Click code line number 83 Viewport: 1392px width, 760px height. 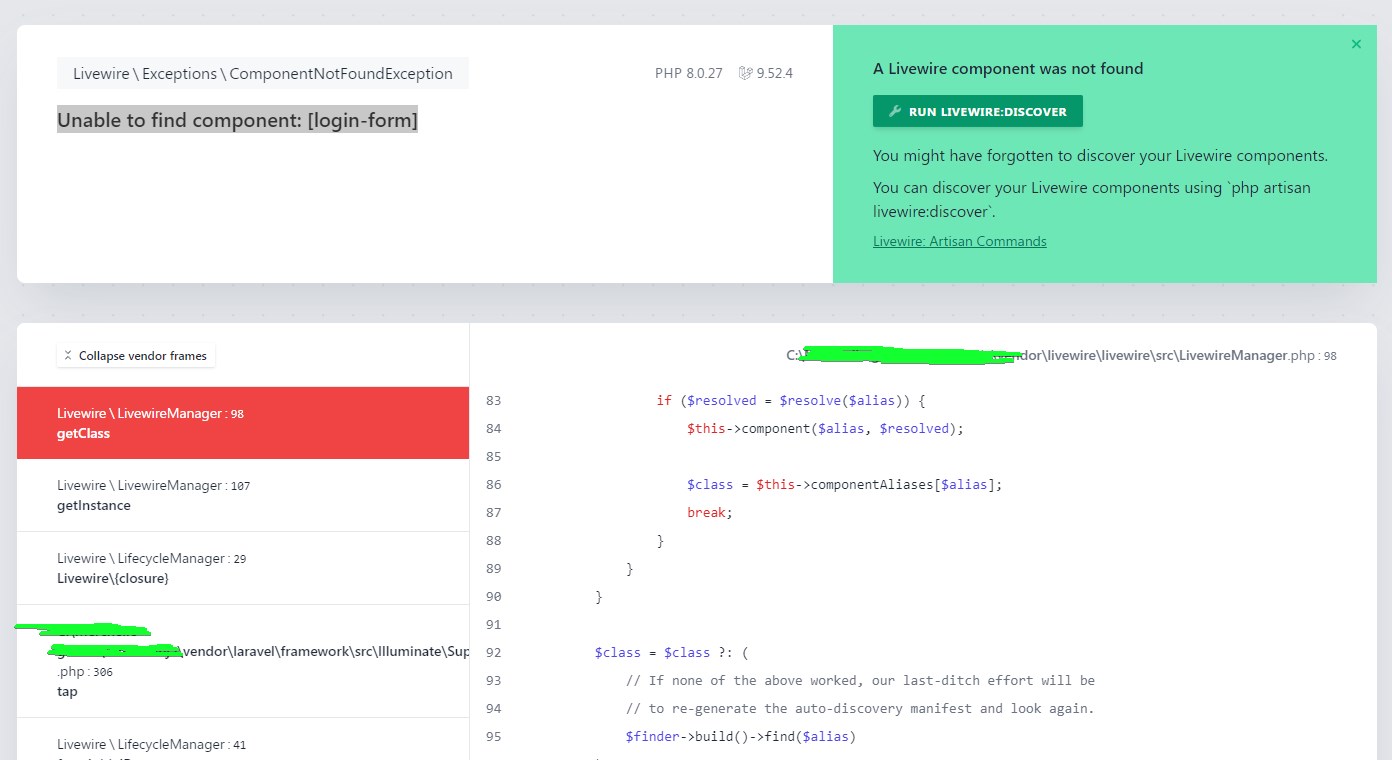493,400
